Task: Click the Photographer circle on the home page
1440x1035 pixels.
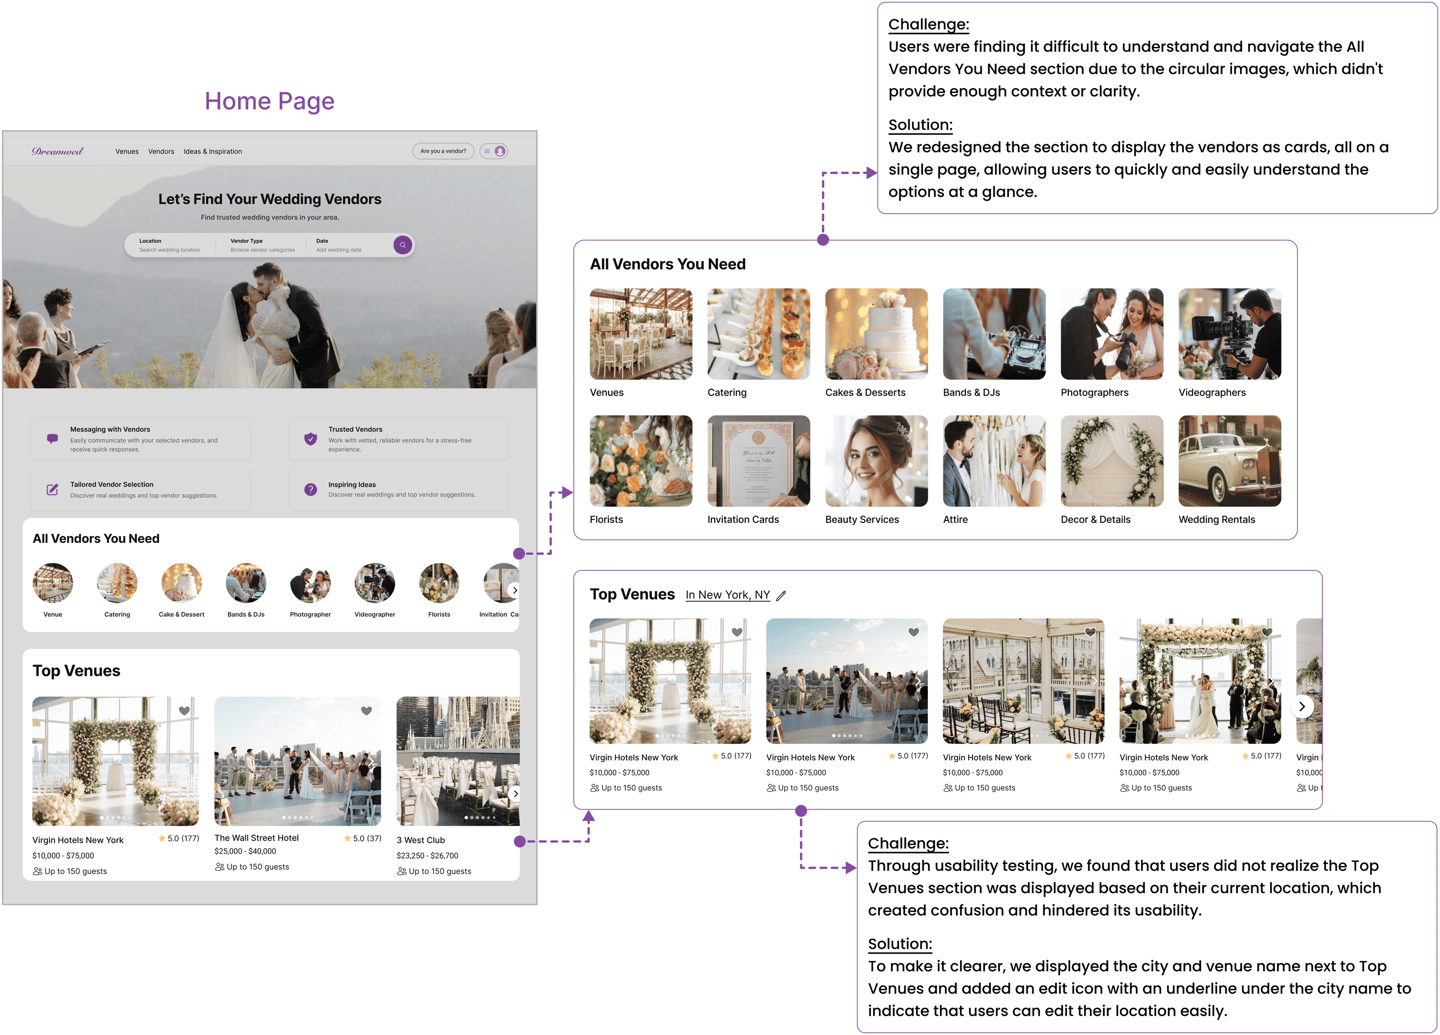Action: coord(310,583)
